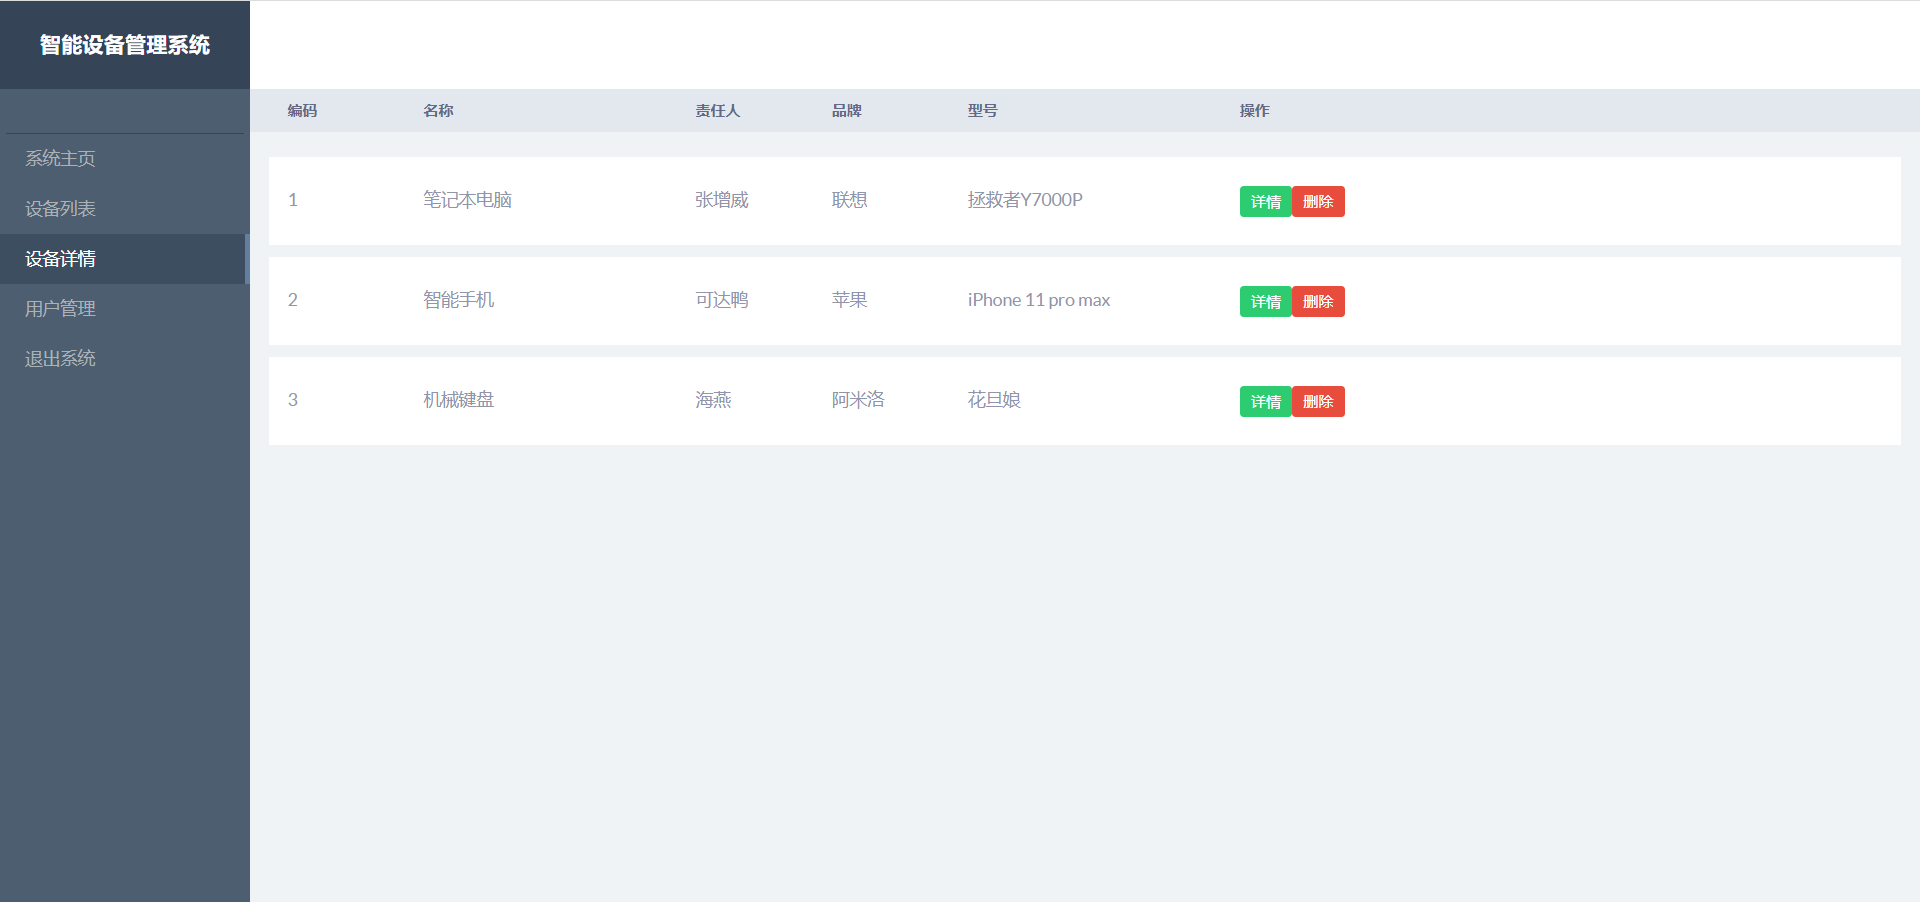Delete the 笔记本电脑 device entry

(1318, 201)
